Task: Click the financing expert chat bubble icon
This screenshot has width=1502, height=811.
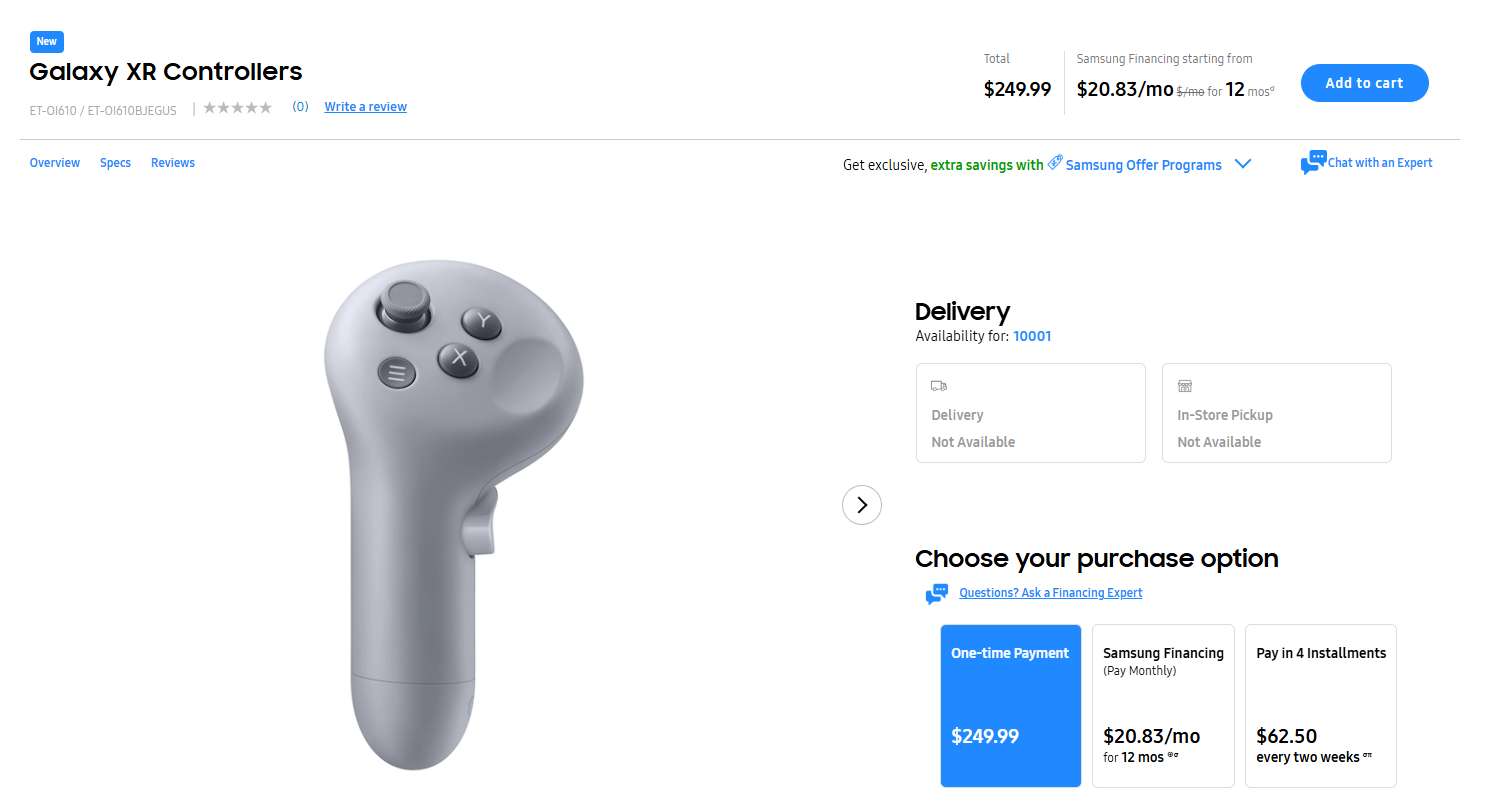Action: click(x=936, y=594)
